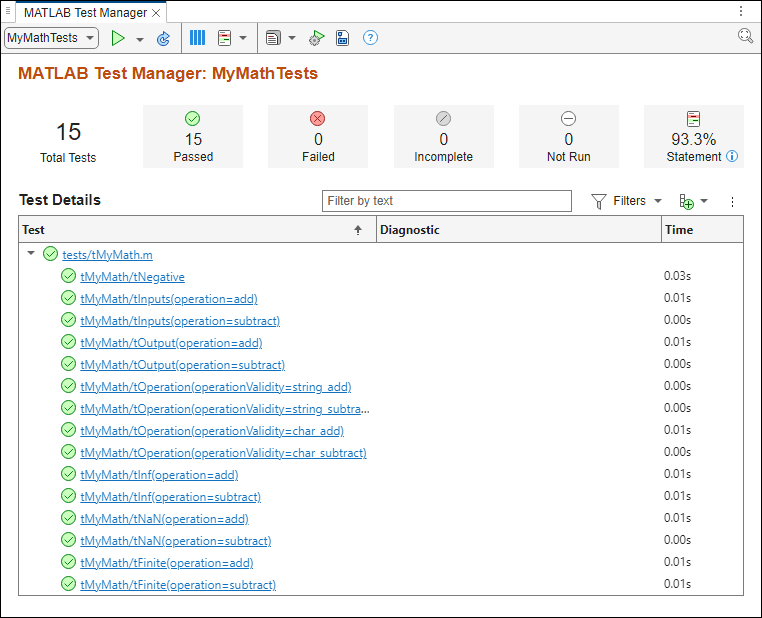The height and width of the screenshot is (618, 762).
Task: Open the truncated tOperation string_subtra... link
Action: 225,409
